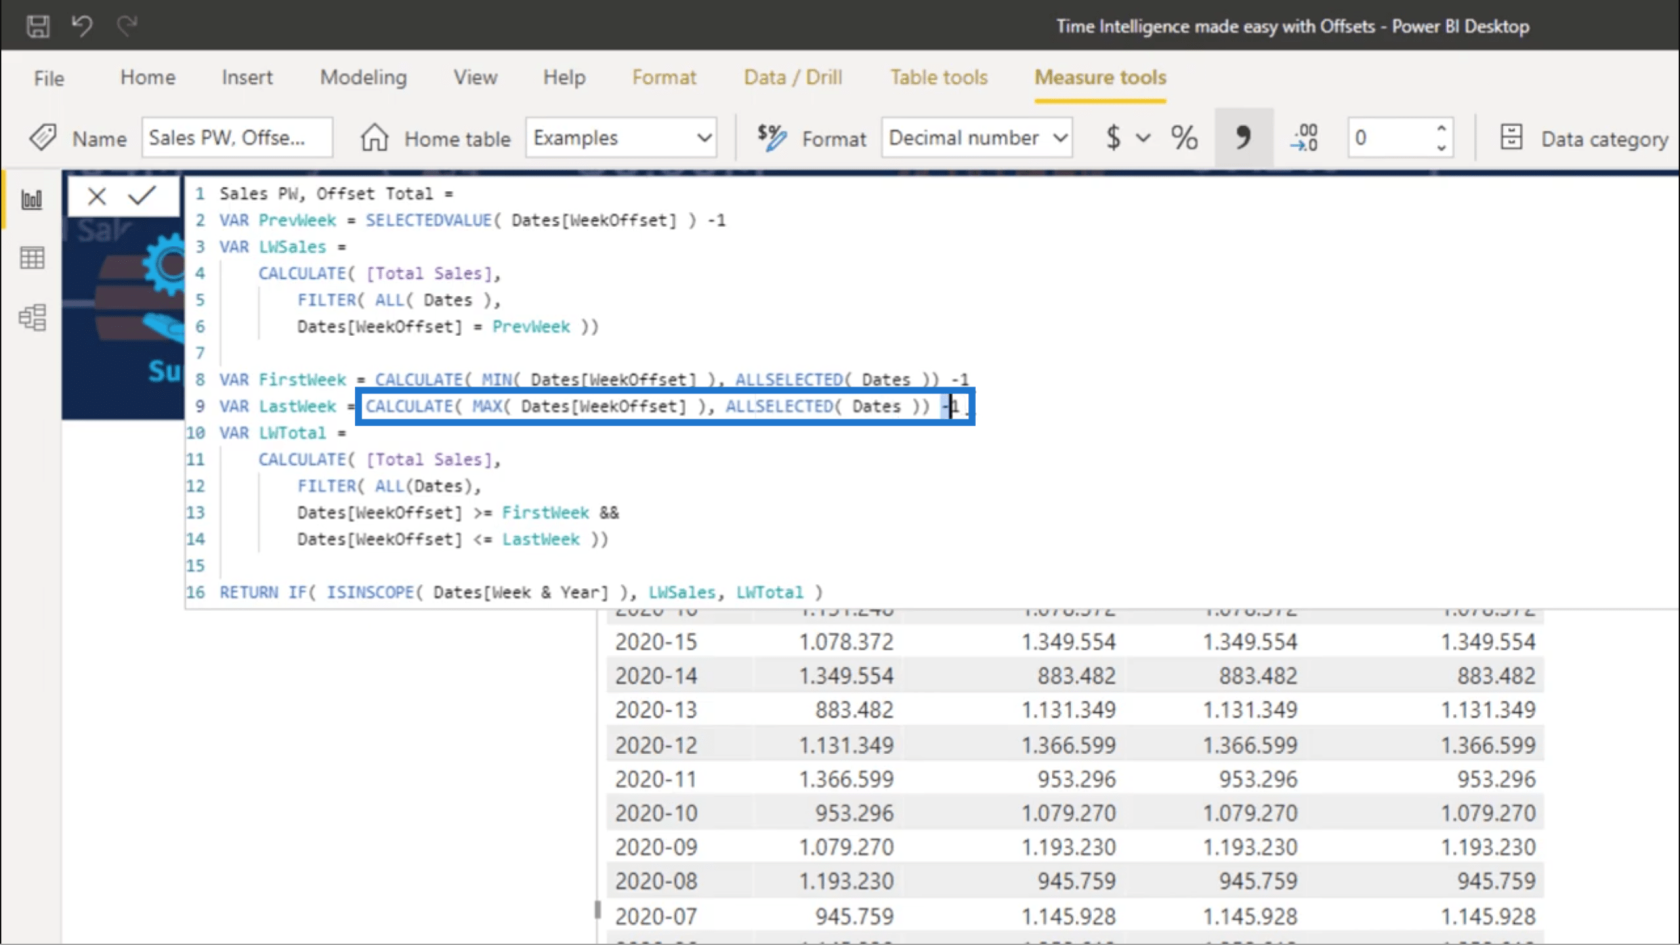Open the Data / Drill tab
Image resolution: width=1680 pixels, height=945 pixels.
(x=793, y=77)
